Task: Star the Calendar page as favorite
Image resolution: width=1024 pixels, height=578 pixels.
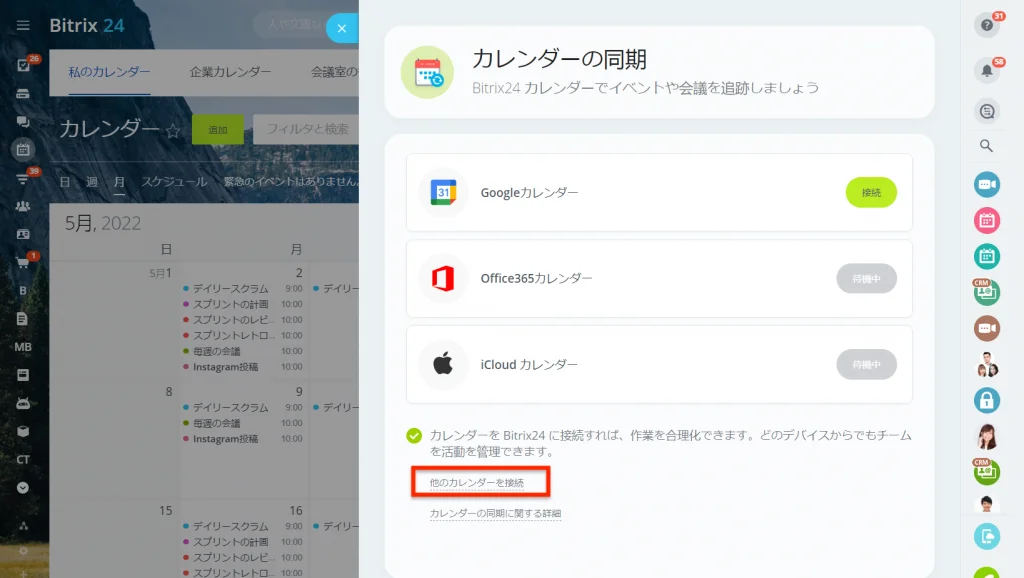Action: (x=173, y=131)
